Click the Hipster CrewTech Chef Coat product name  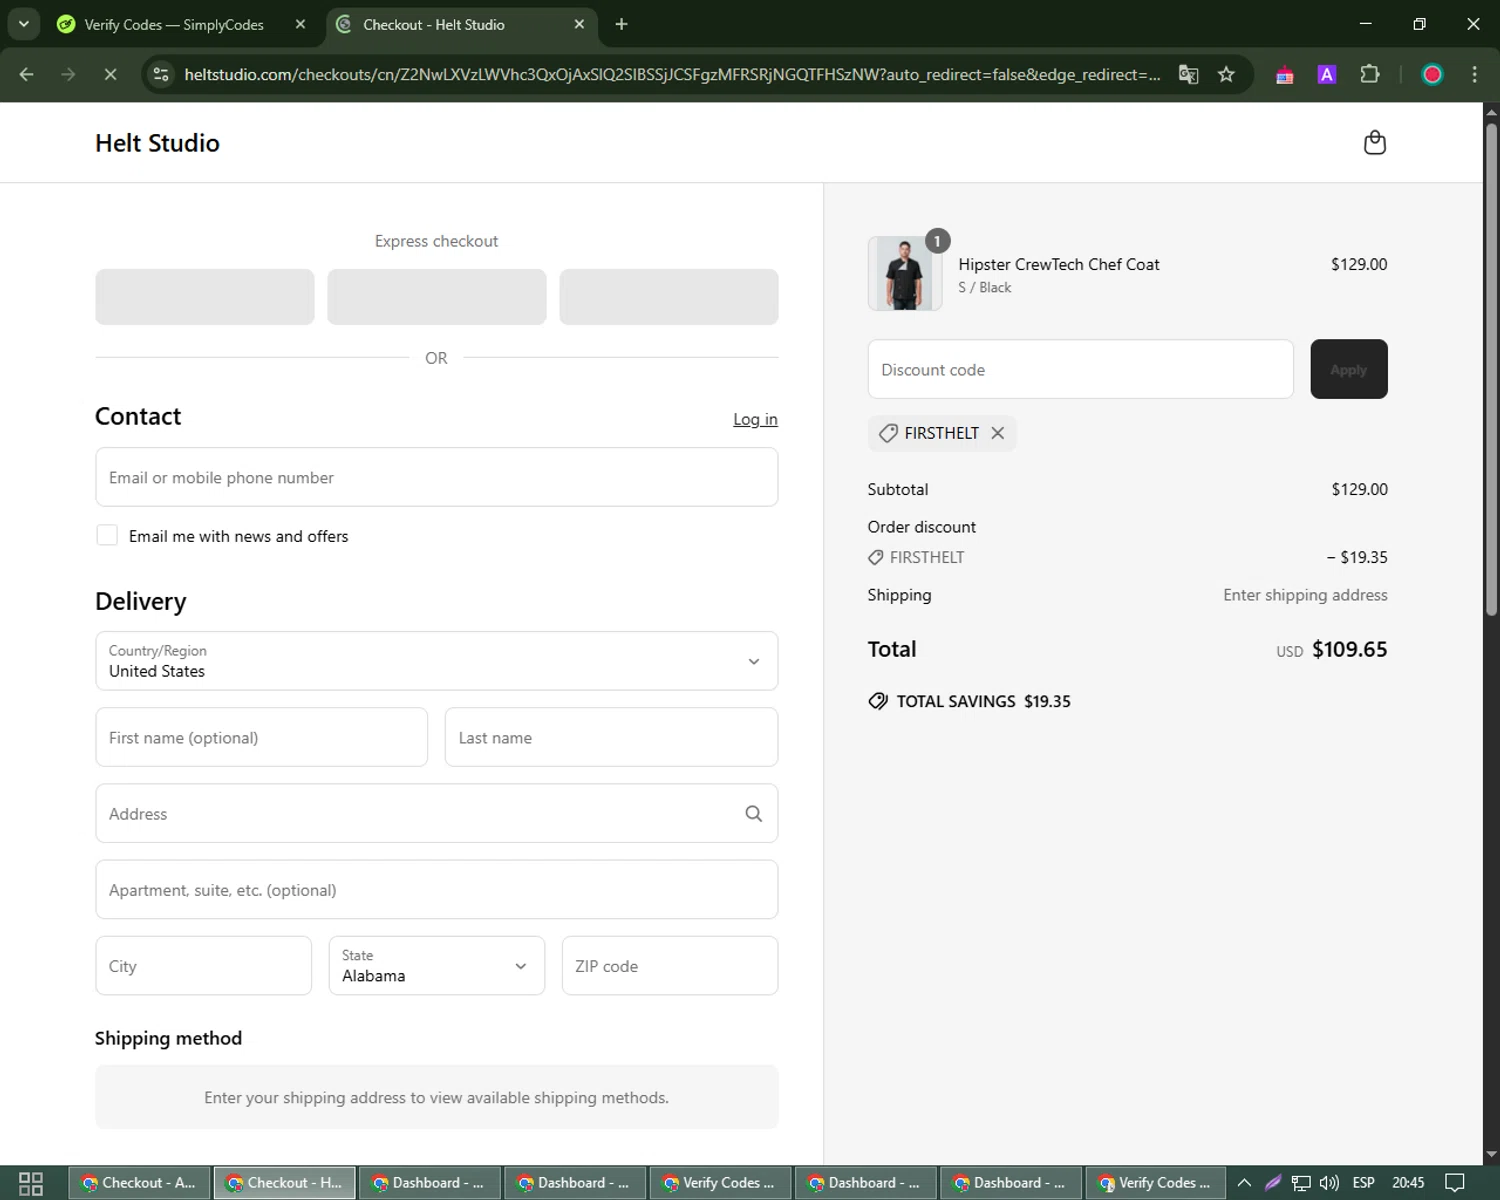click(1059, 264)
